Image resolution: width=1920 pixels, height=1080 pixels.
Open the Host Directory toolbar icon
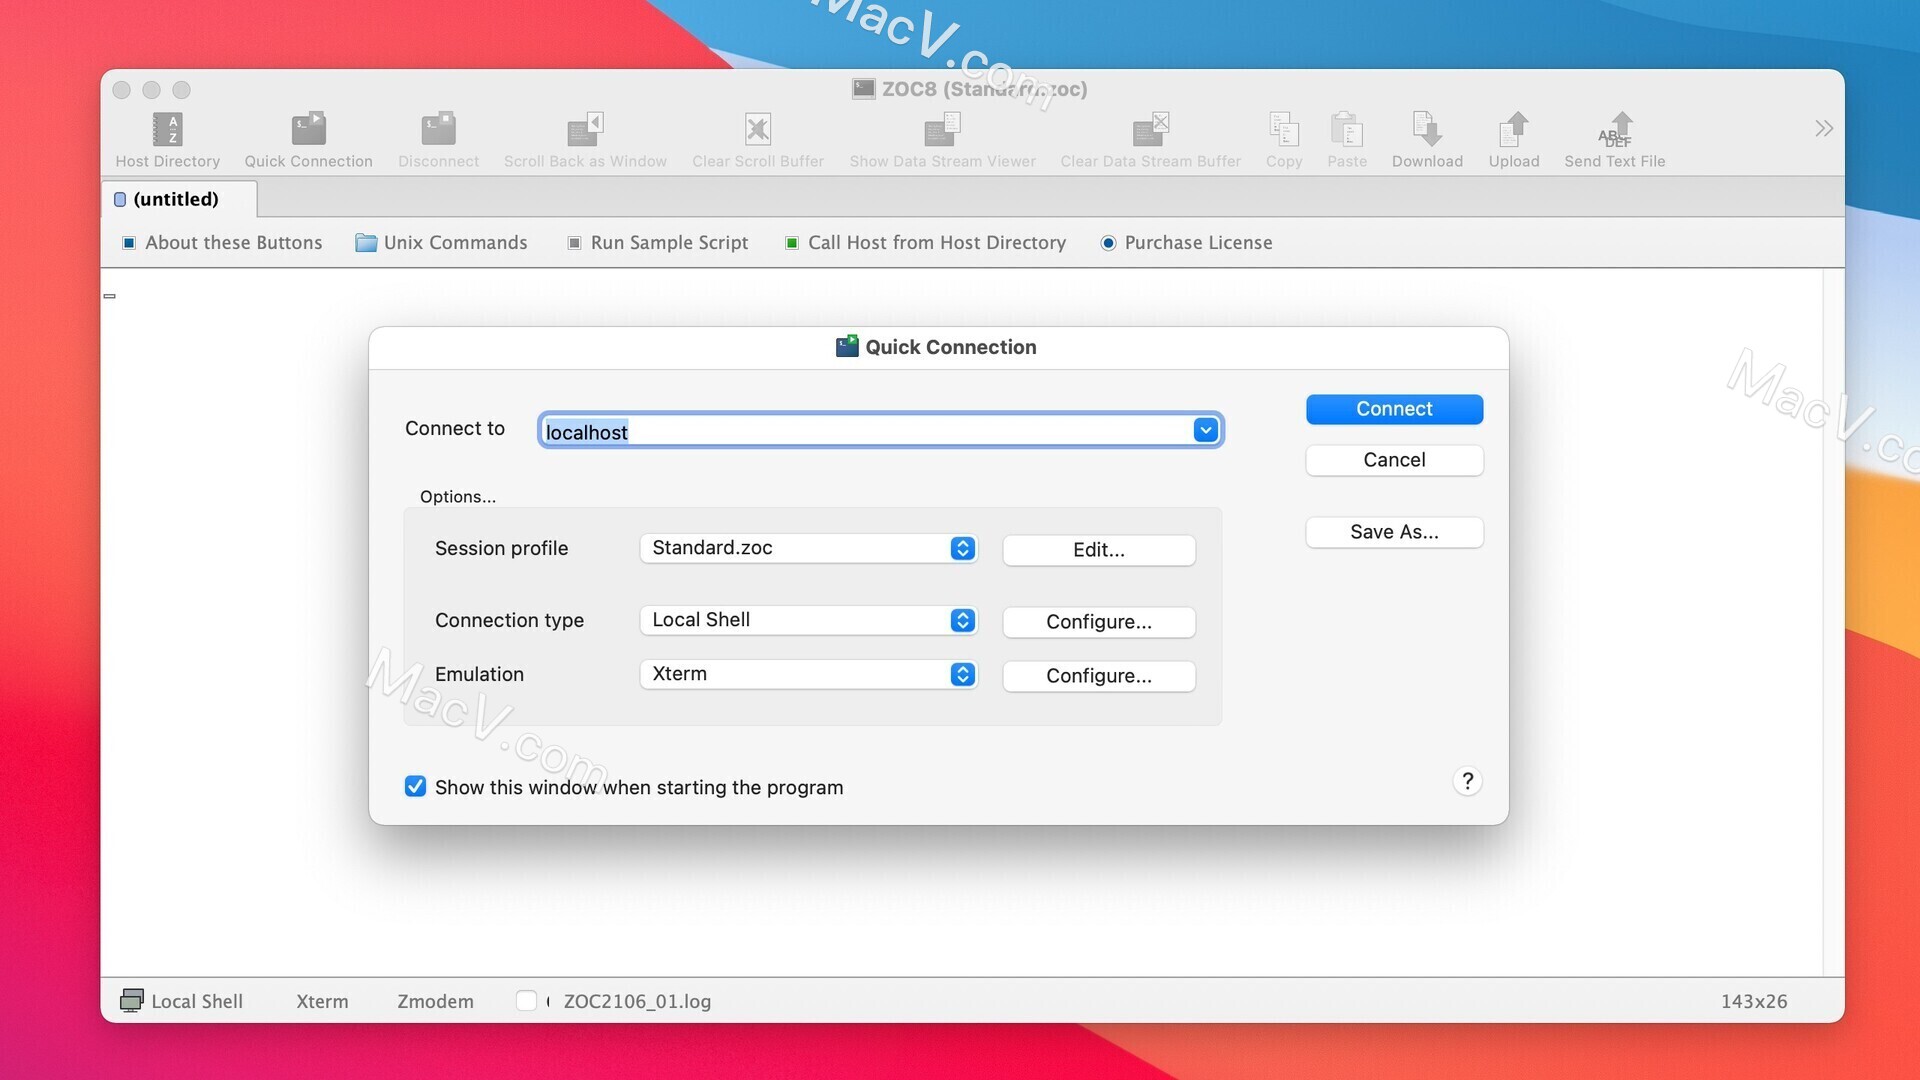click(x=167, y=129)
